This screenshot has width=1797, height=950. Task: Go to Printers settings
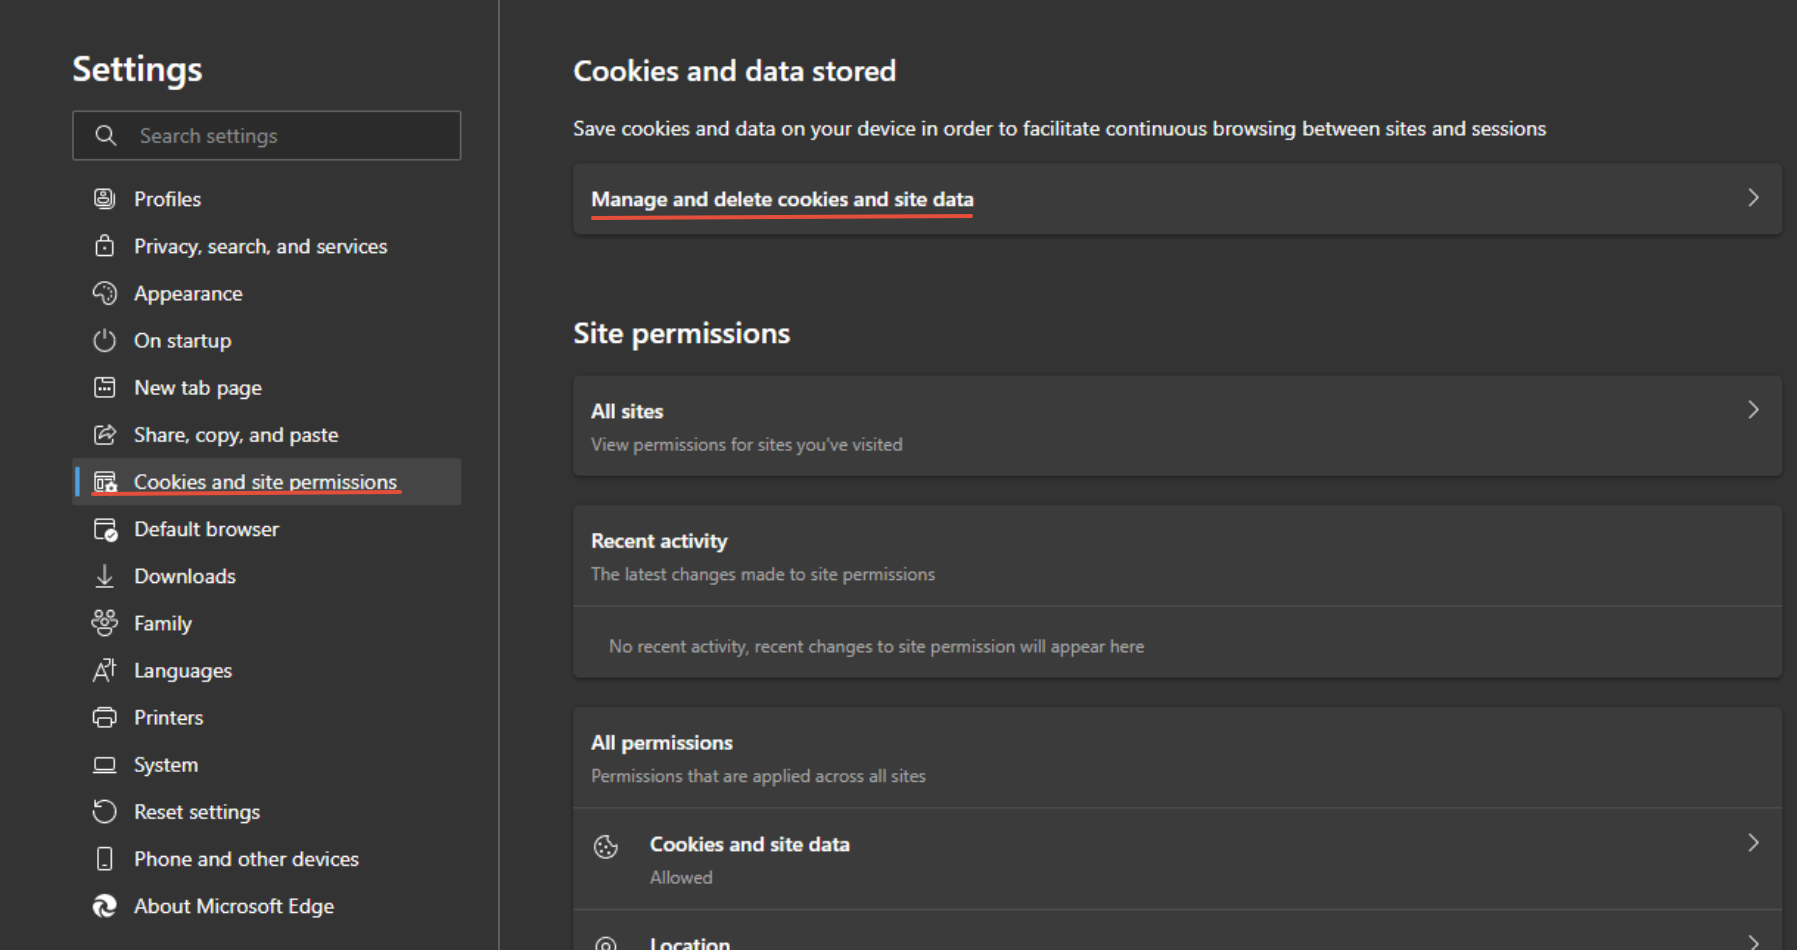266,717
